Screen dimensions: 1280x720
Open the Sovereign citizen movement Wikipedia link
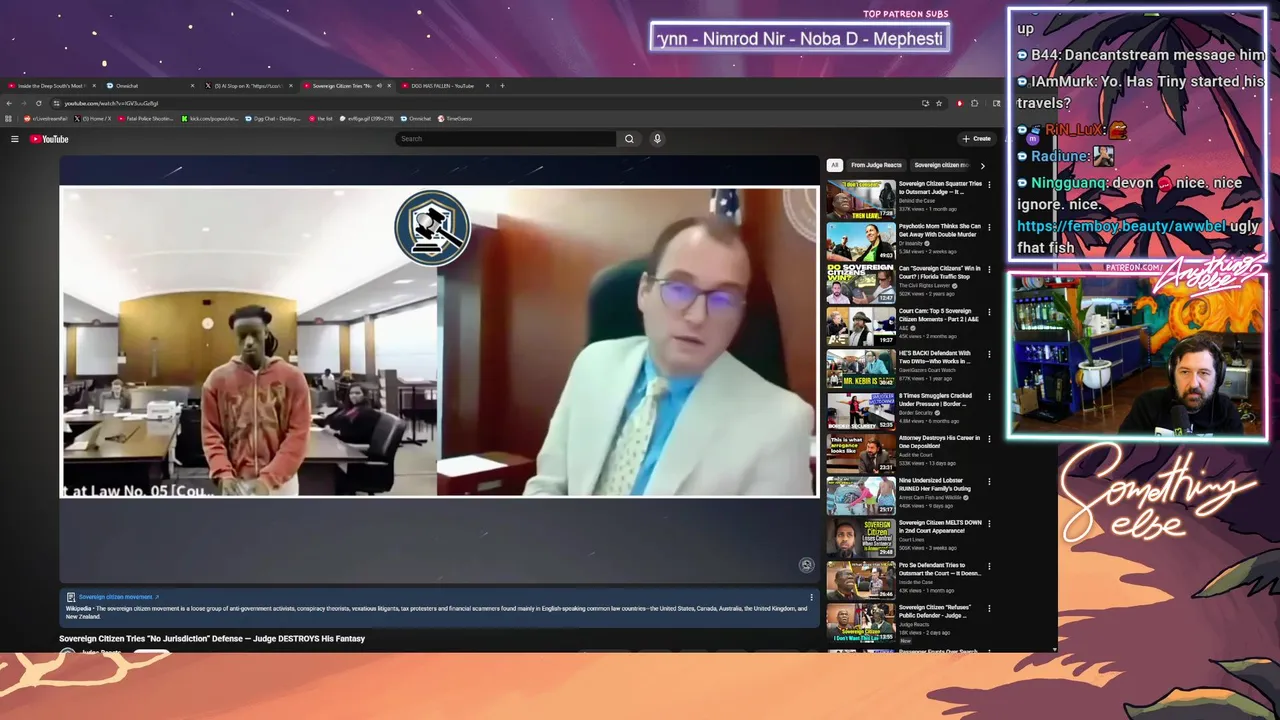pyautogui.click(x=118, y=597)
